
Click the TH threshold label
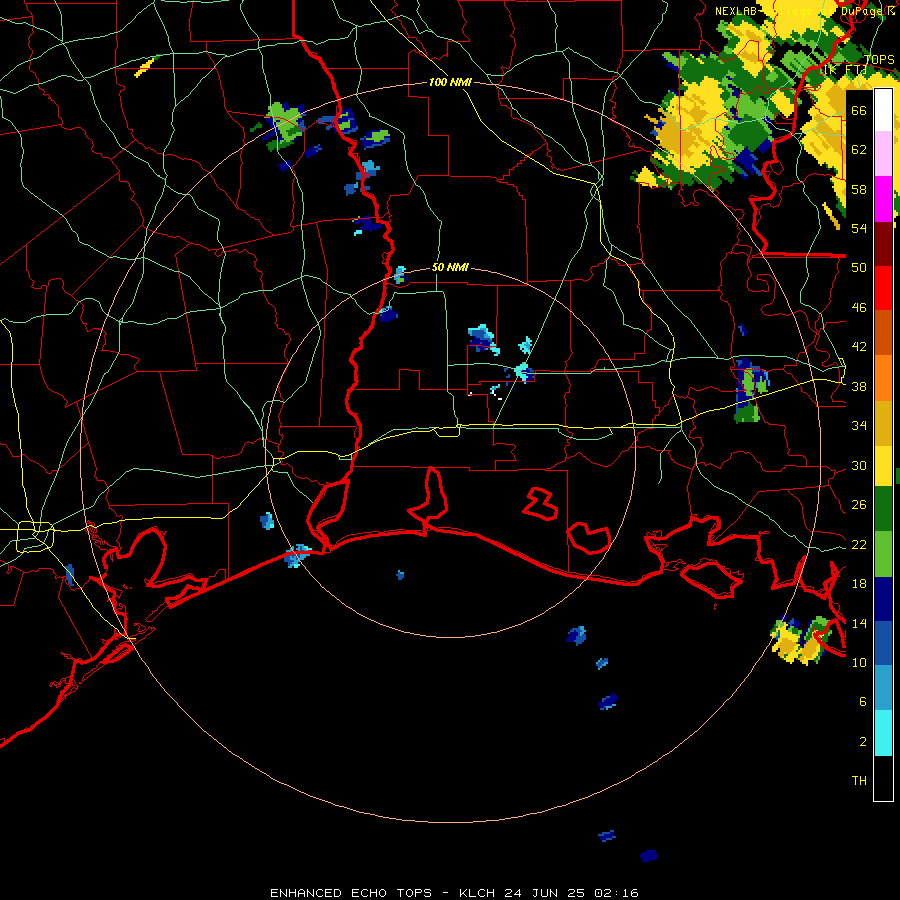tap(859, 781)
